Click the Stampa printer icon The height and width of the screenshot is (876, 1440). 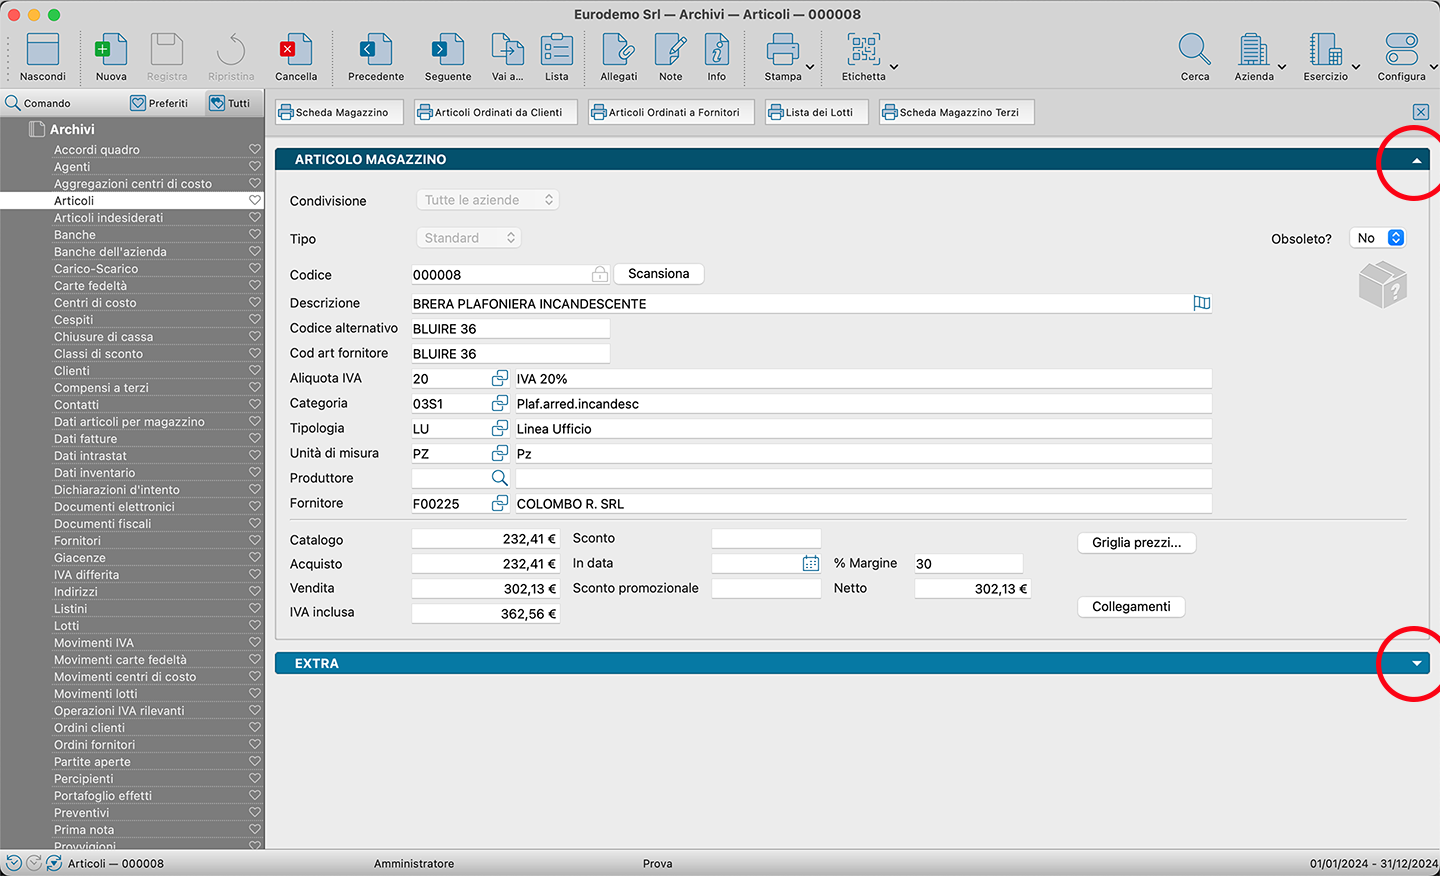(x=782, y=51)
